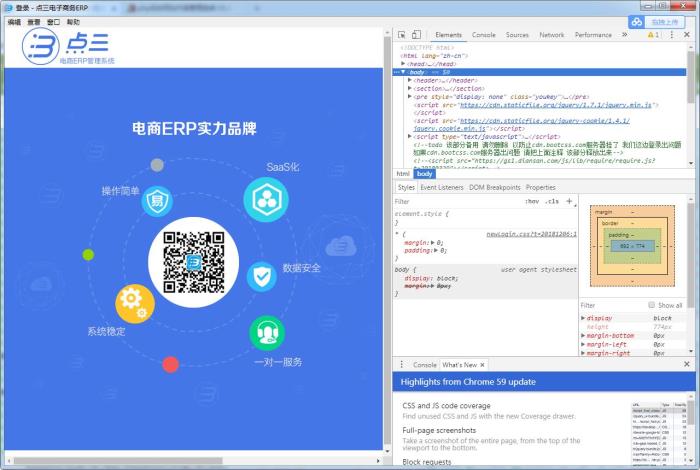This screenshot has width=700, height=470.
Task: Select the What's New drawer tab
Action: (x=459, y=365)
